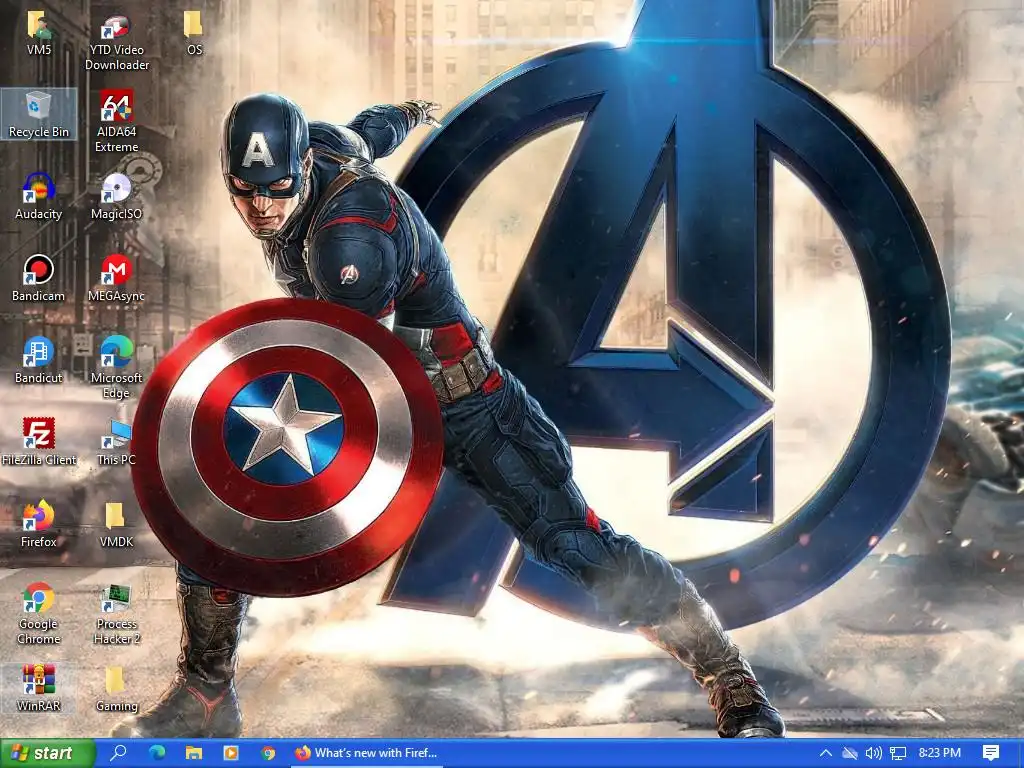Image resolution: width=1024 pixels, height=768 pixels.
Task: Open MEGAsync desktop shortcut
Action: coord(116,278)
